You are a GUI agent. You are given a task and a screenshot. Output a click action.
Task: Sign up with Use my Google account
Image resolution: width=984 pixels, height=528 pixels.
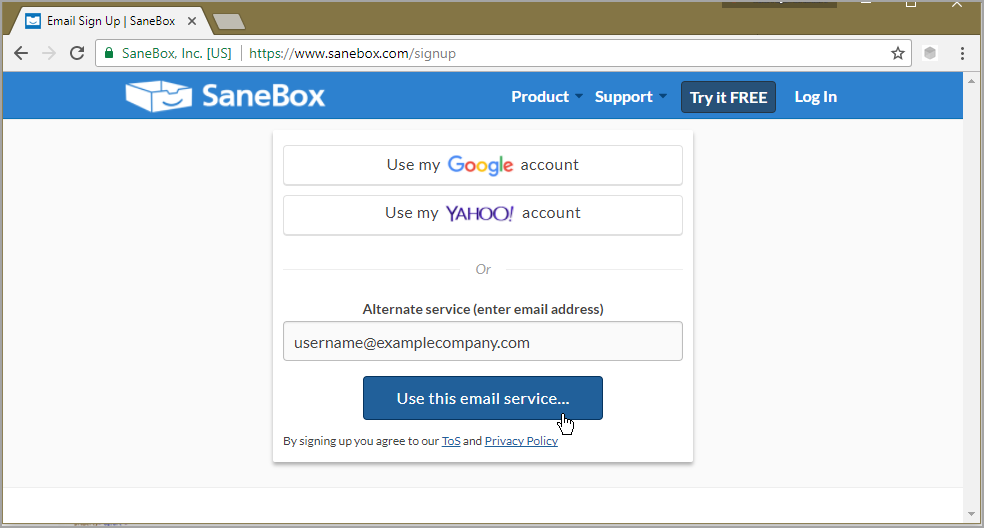[483, 165]
